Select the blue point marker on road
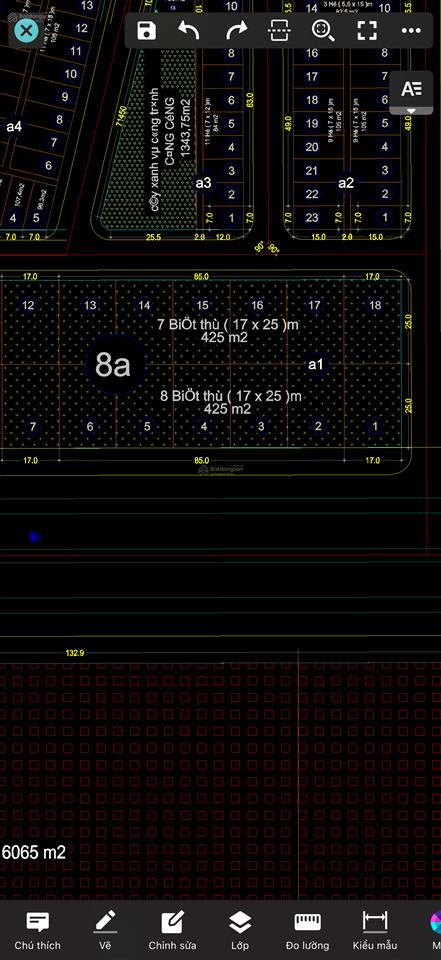 (x=34, y=537)
